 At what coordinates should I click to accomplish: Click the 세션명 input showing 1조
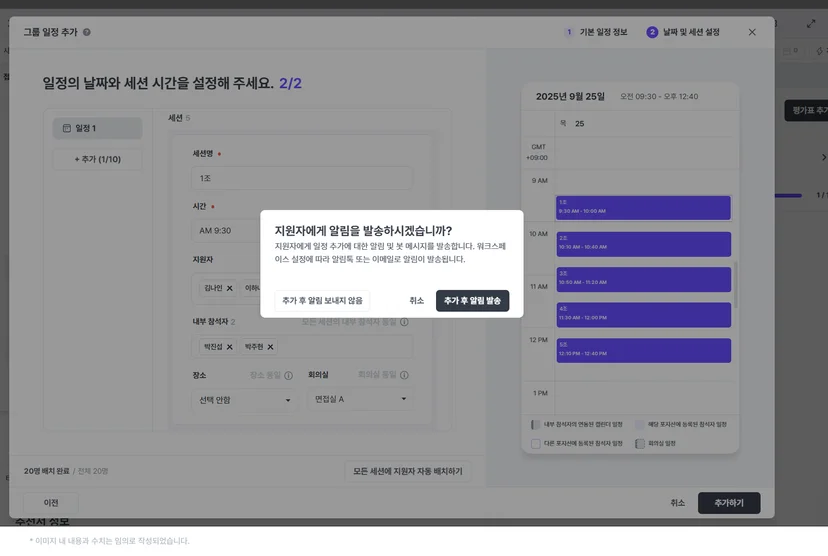coord(302,178)
